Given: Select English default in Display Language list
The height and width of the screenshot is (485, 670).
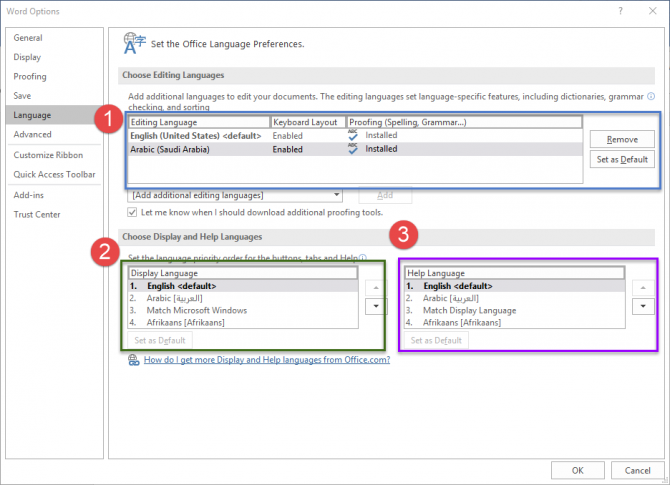Looking at the screenshot, I should click(243, 286).
